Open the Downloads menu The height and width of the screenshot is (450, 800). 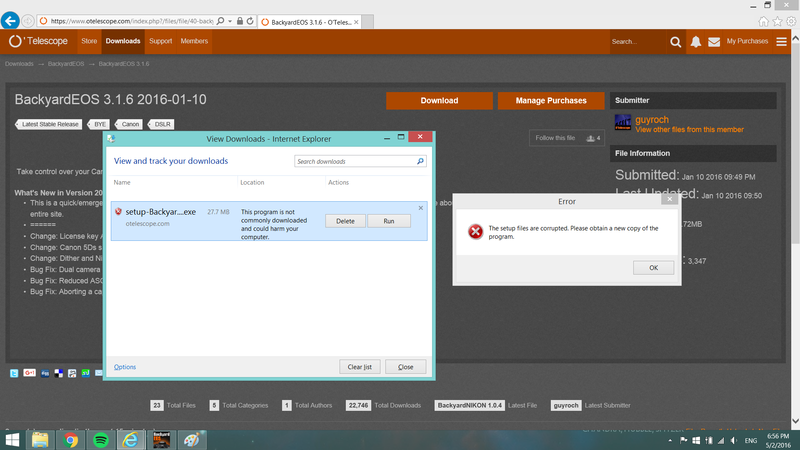click(123, 41)
